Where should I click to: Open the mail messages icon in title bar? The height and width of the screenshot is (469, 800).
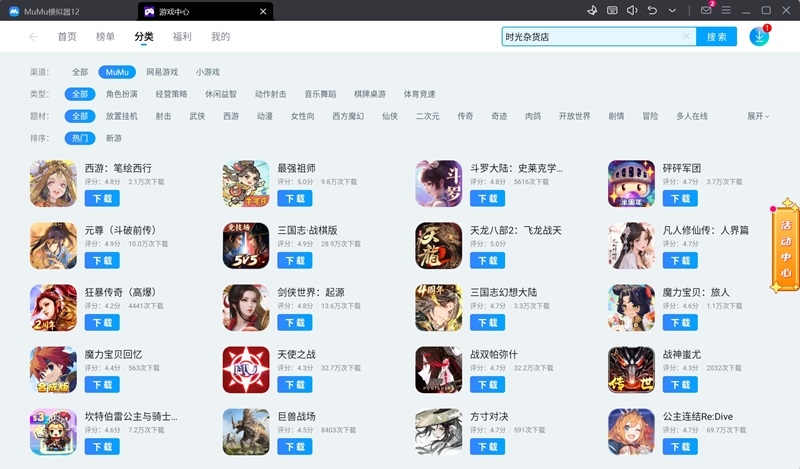point(706,10)
